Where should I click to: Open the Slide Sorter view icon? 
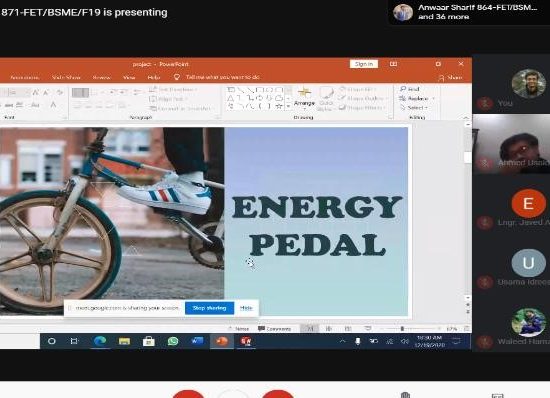(x=329, y=329)
